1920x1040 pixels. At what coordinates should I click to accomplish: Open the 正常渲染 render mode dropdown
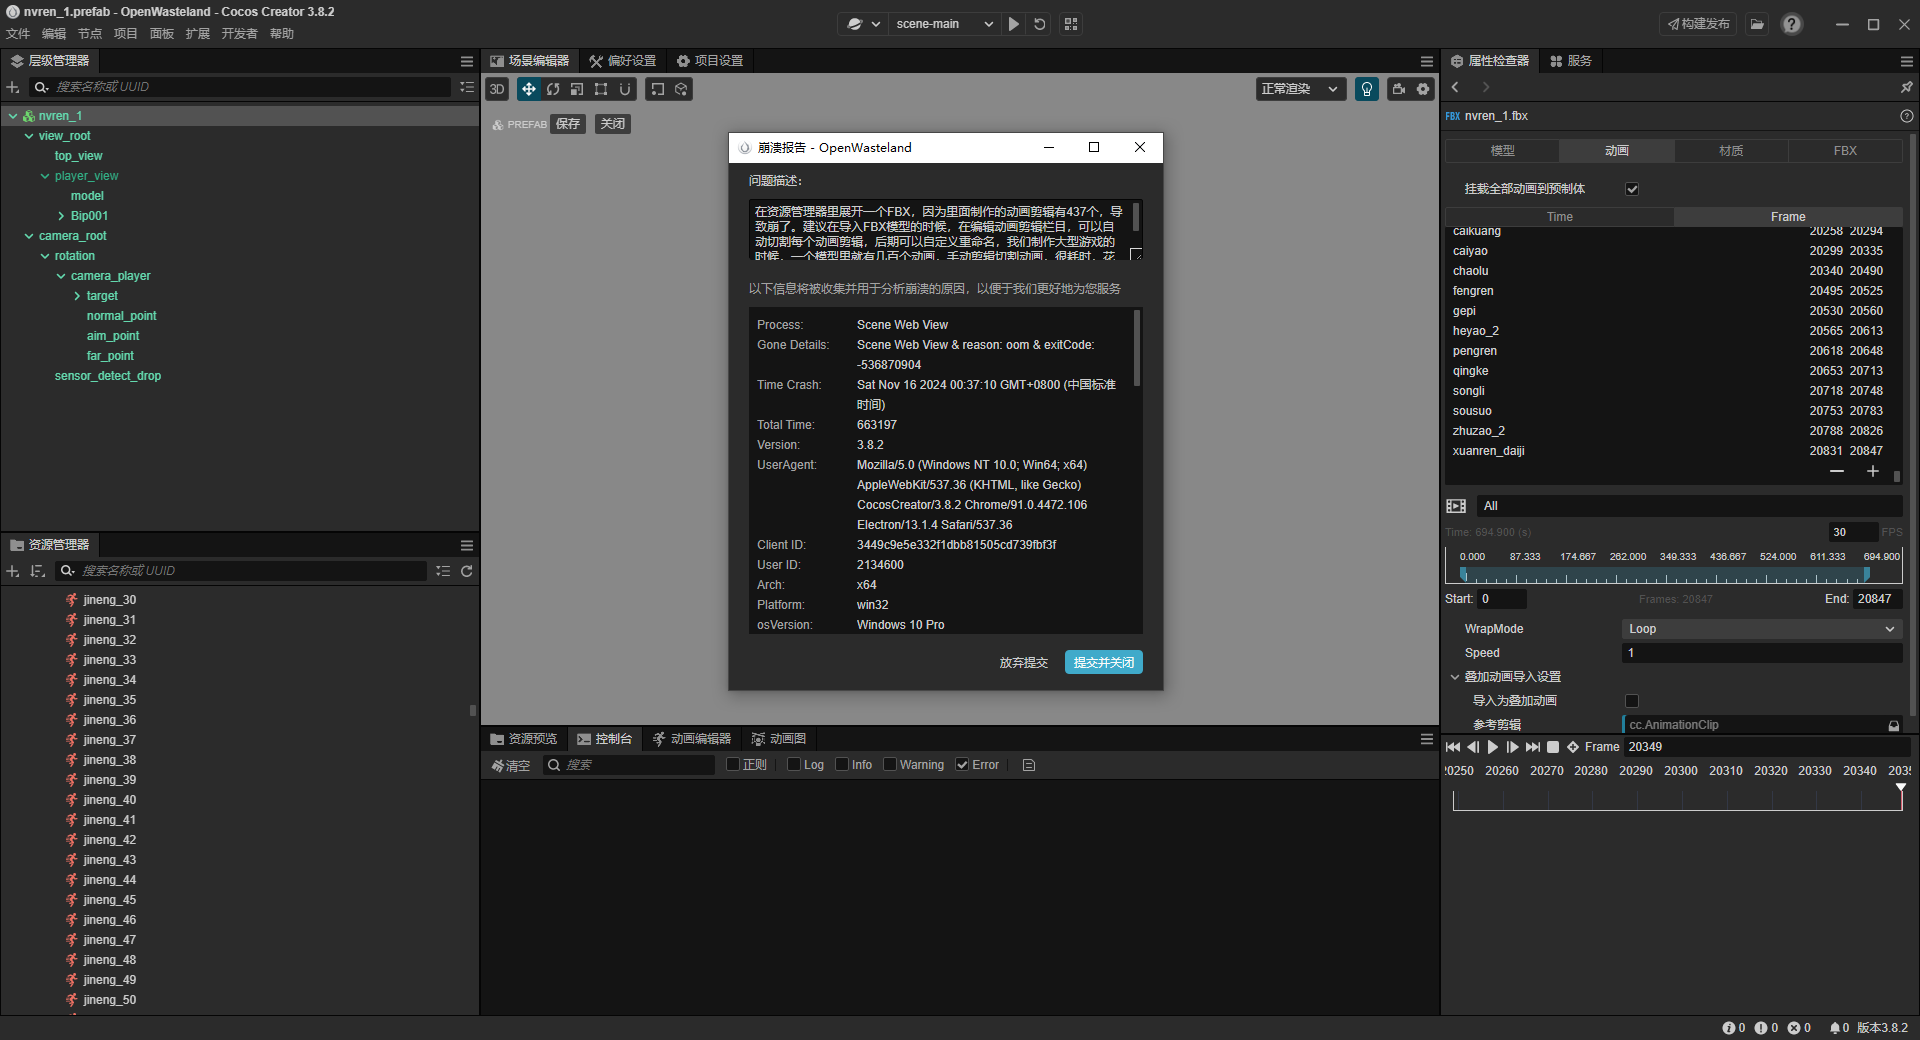1299,89
